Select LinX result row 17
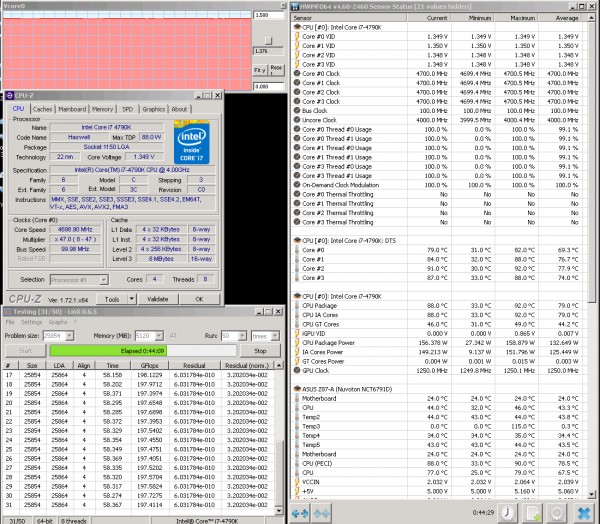Viewport: 600px width, 524px height. 138,375
